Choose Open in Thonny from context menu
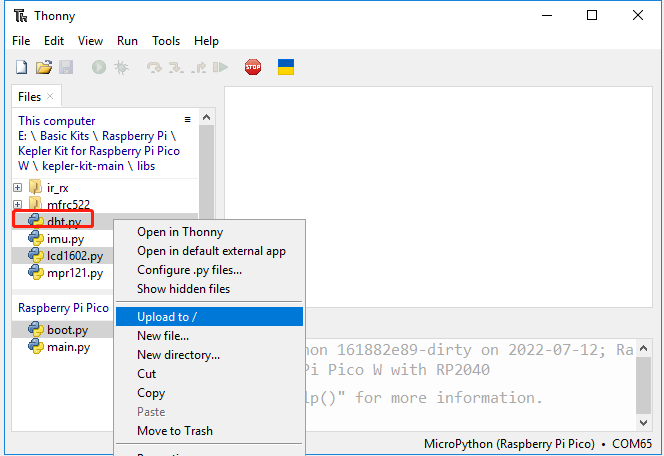664x456 pixels. [x=210, y=232]
